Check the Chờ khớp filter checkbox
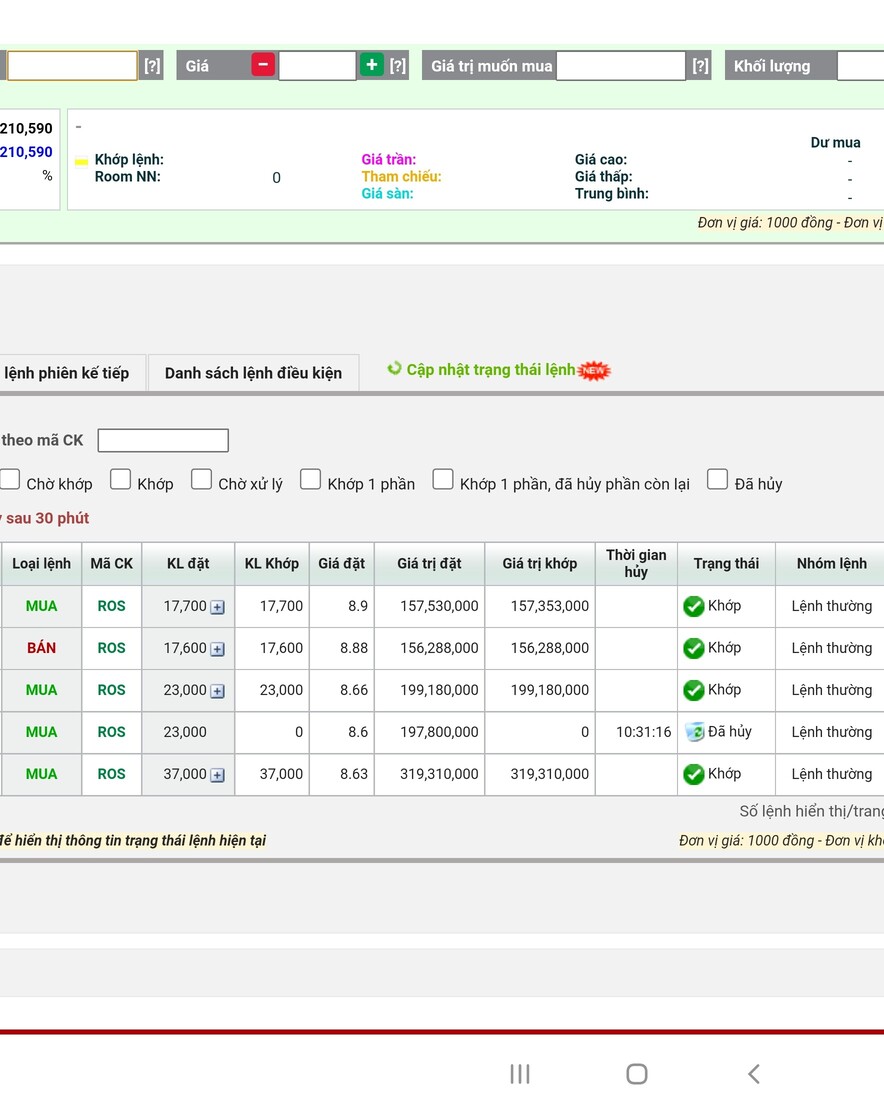Screen dimensions: 884x1104 [10, 480]
